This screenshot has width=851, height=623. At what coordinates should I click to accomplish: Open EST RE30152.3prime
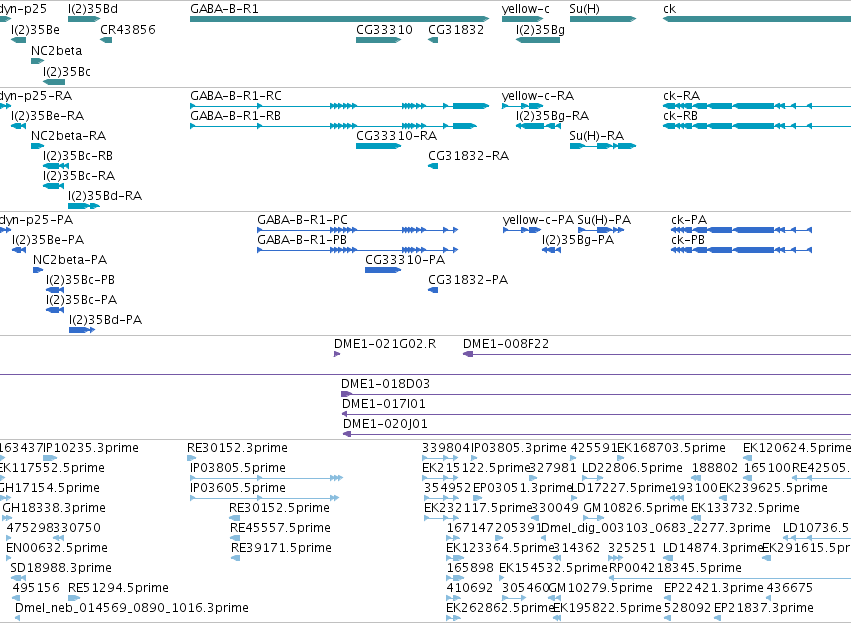pyautogui.click(x=237, y=449)
